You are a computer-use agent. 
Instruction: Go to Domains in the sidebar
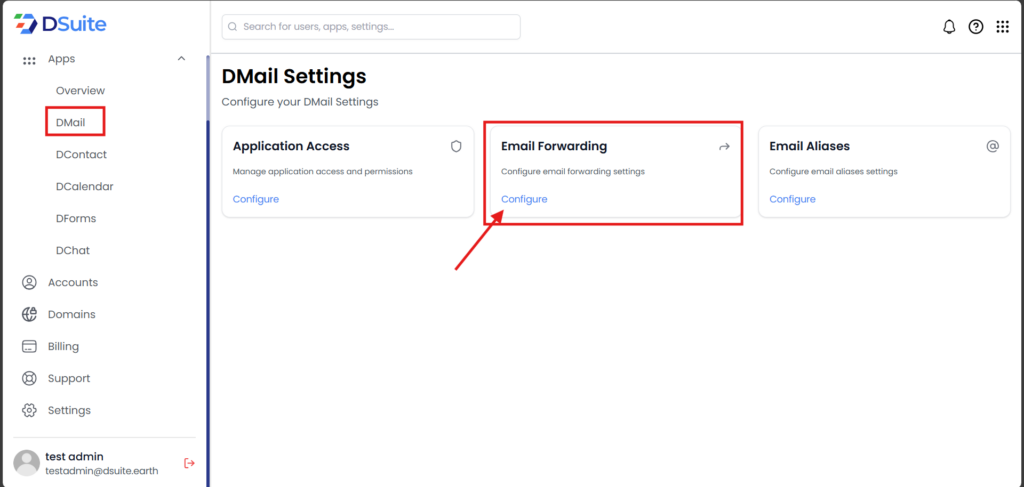pos(71,314)
